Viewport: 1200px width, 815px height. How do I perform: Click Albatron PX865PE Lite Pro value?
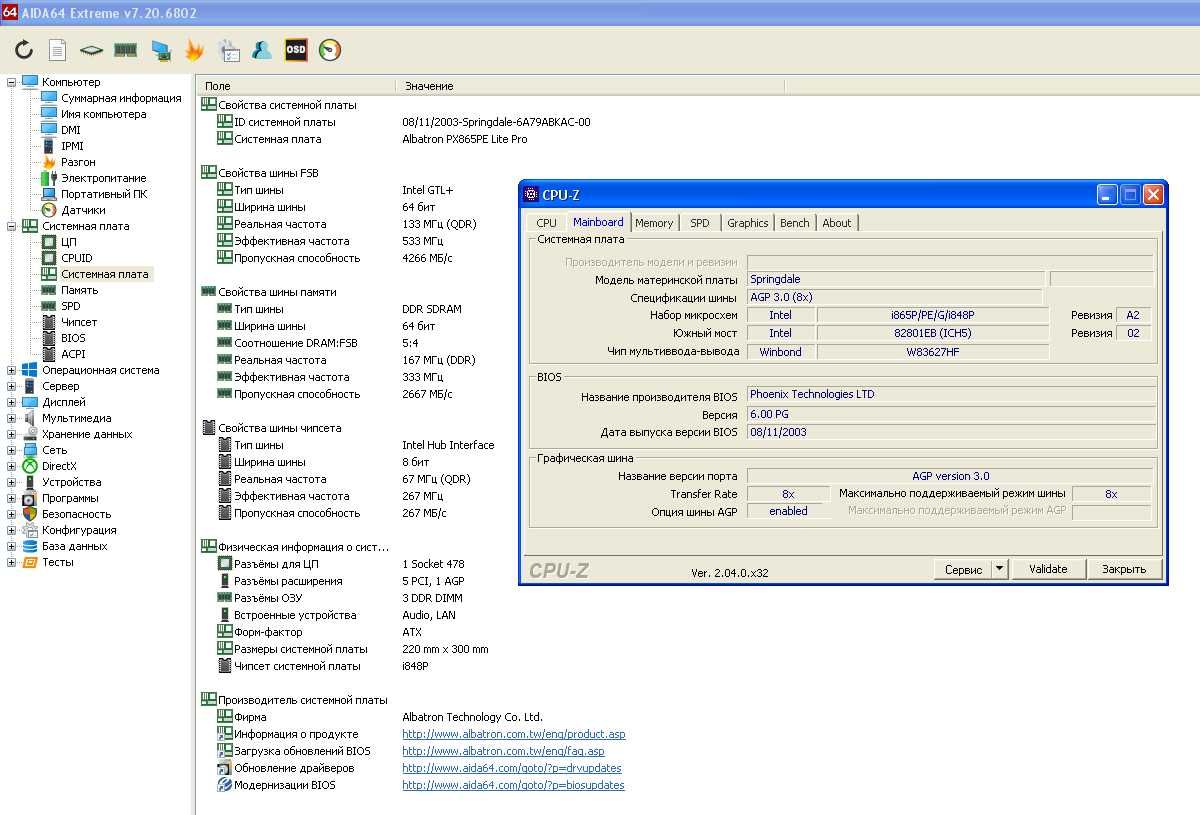(465, 139)
